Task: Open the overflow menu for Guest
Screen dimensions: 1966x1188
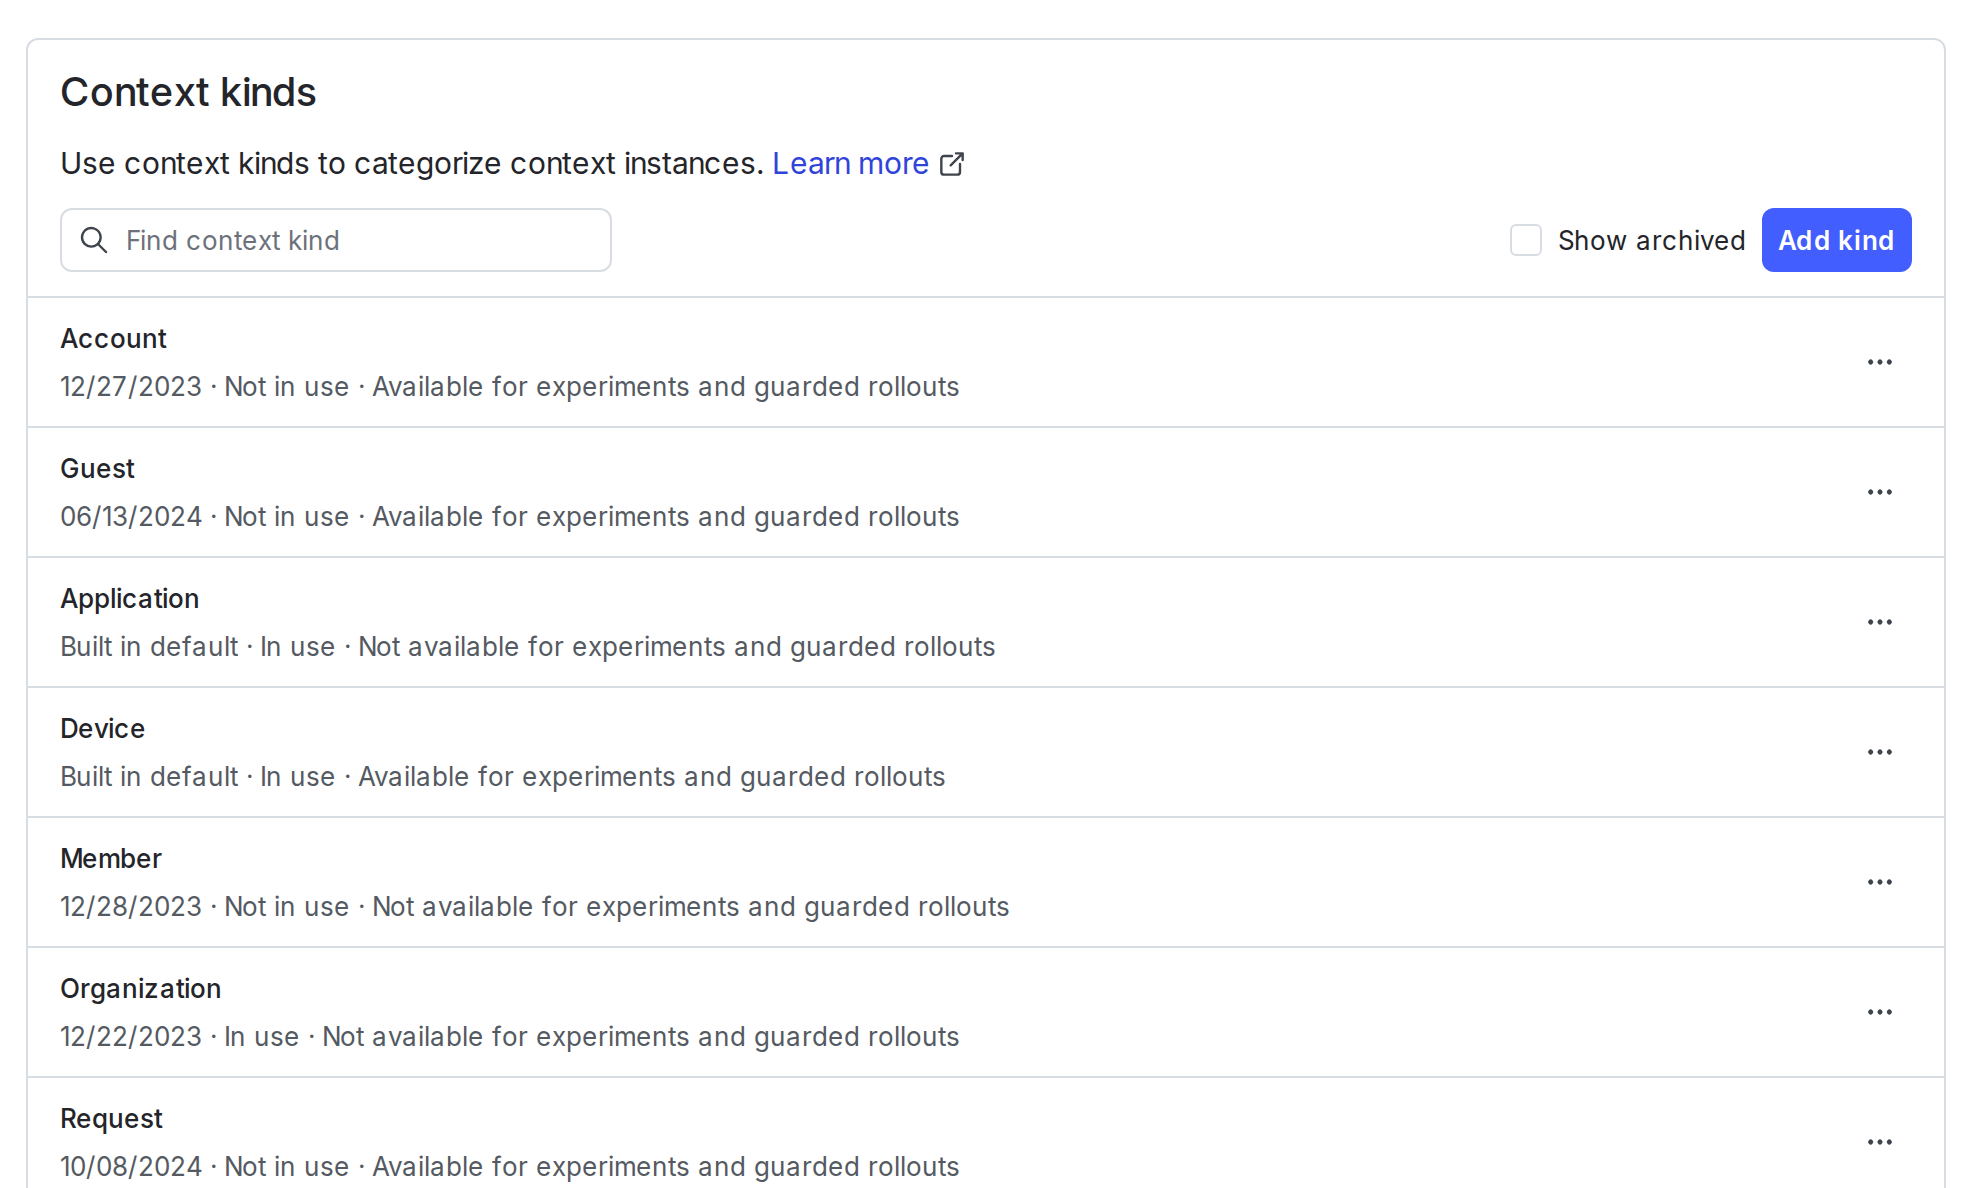Action: click(1880, 491)
